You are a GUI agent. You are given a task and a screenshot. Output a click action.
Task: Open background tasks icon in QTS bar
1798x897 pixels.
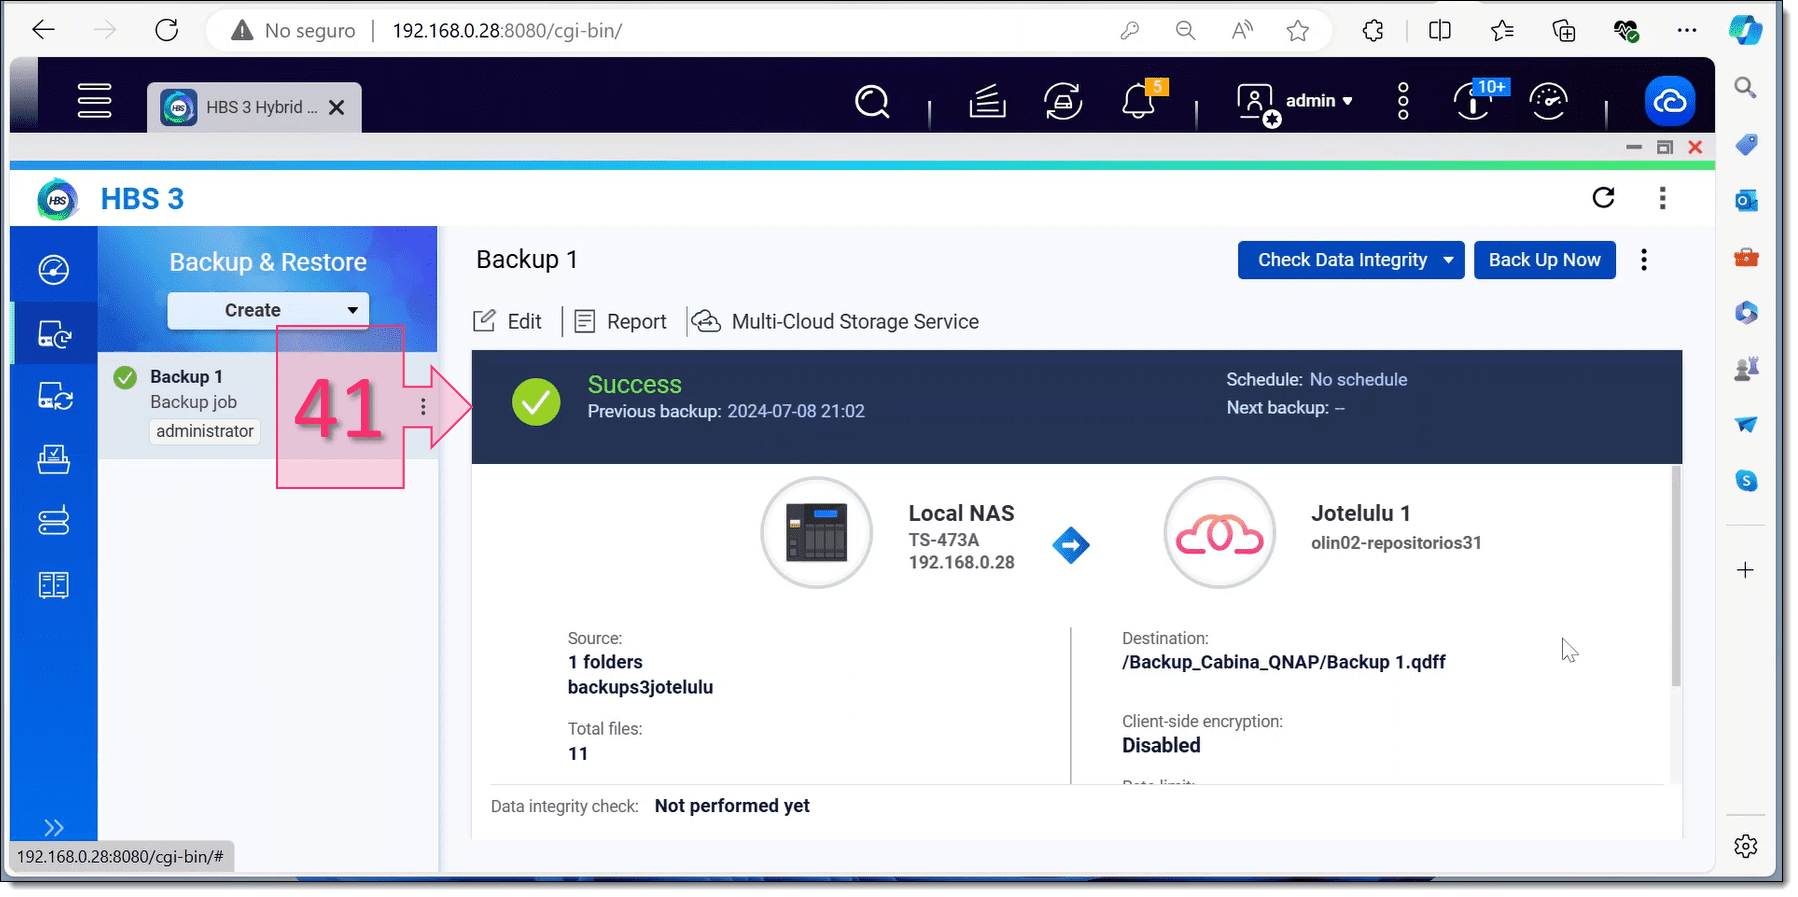click(x=987, y=101)
